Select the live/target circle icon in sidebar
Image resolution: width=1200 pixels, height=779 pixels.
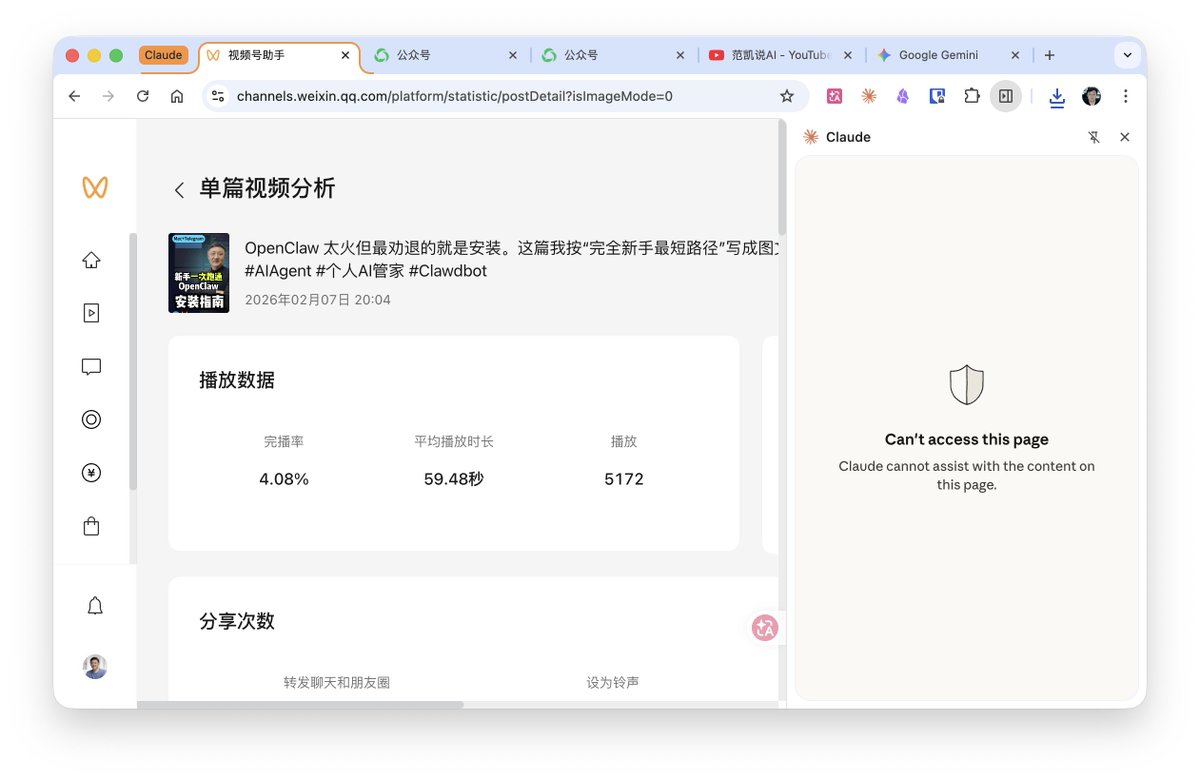pos(91,419)
